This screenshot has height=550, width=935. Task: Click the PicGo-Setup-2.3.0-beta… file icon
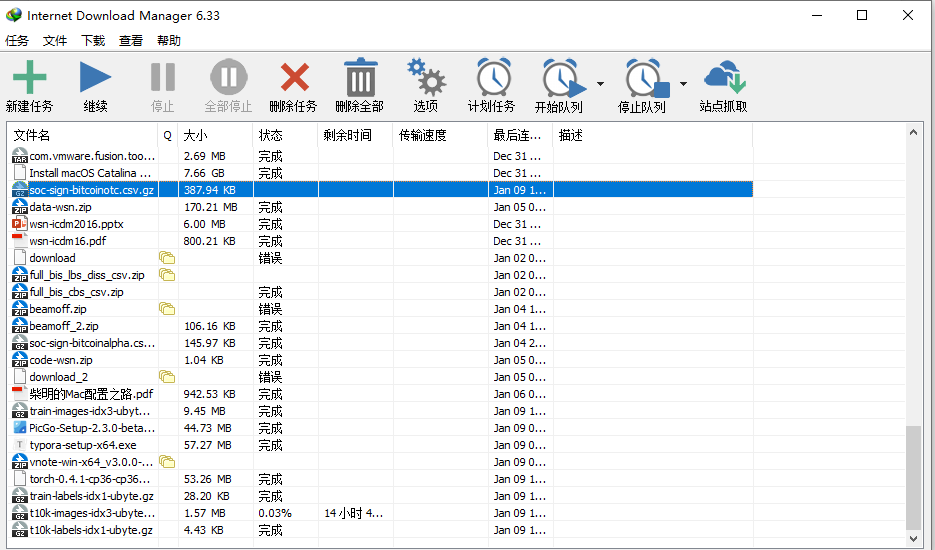coord(20,428)
